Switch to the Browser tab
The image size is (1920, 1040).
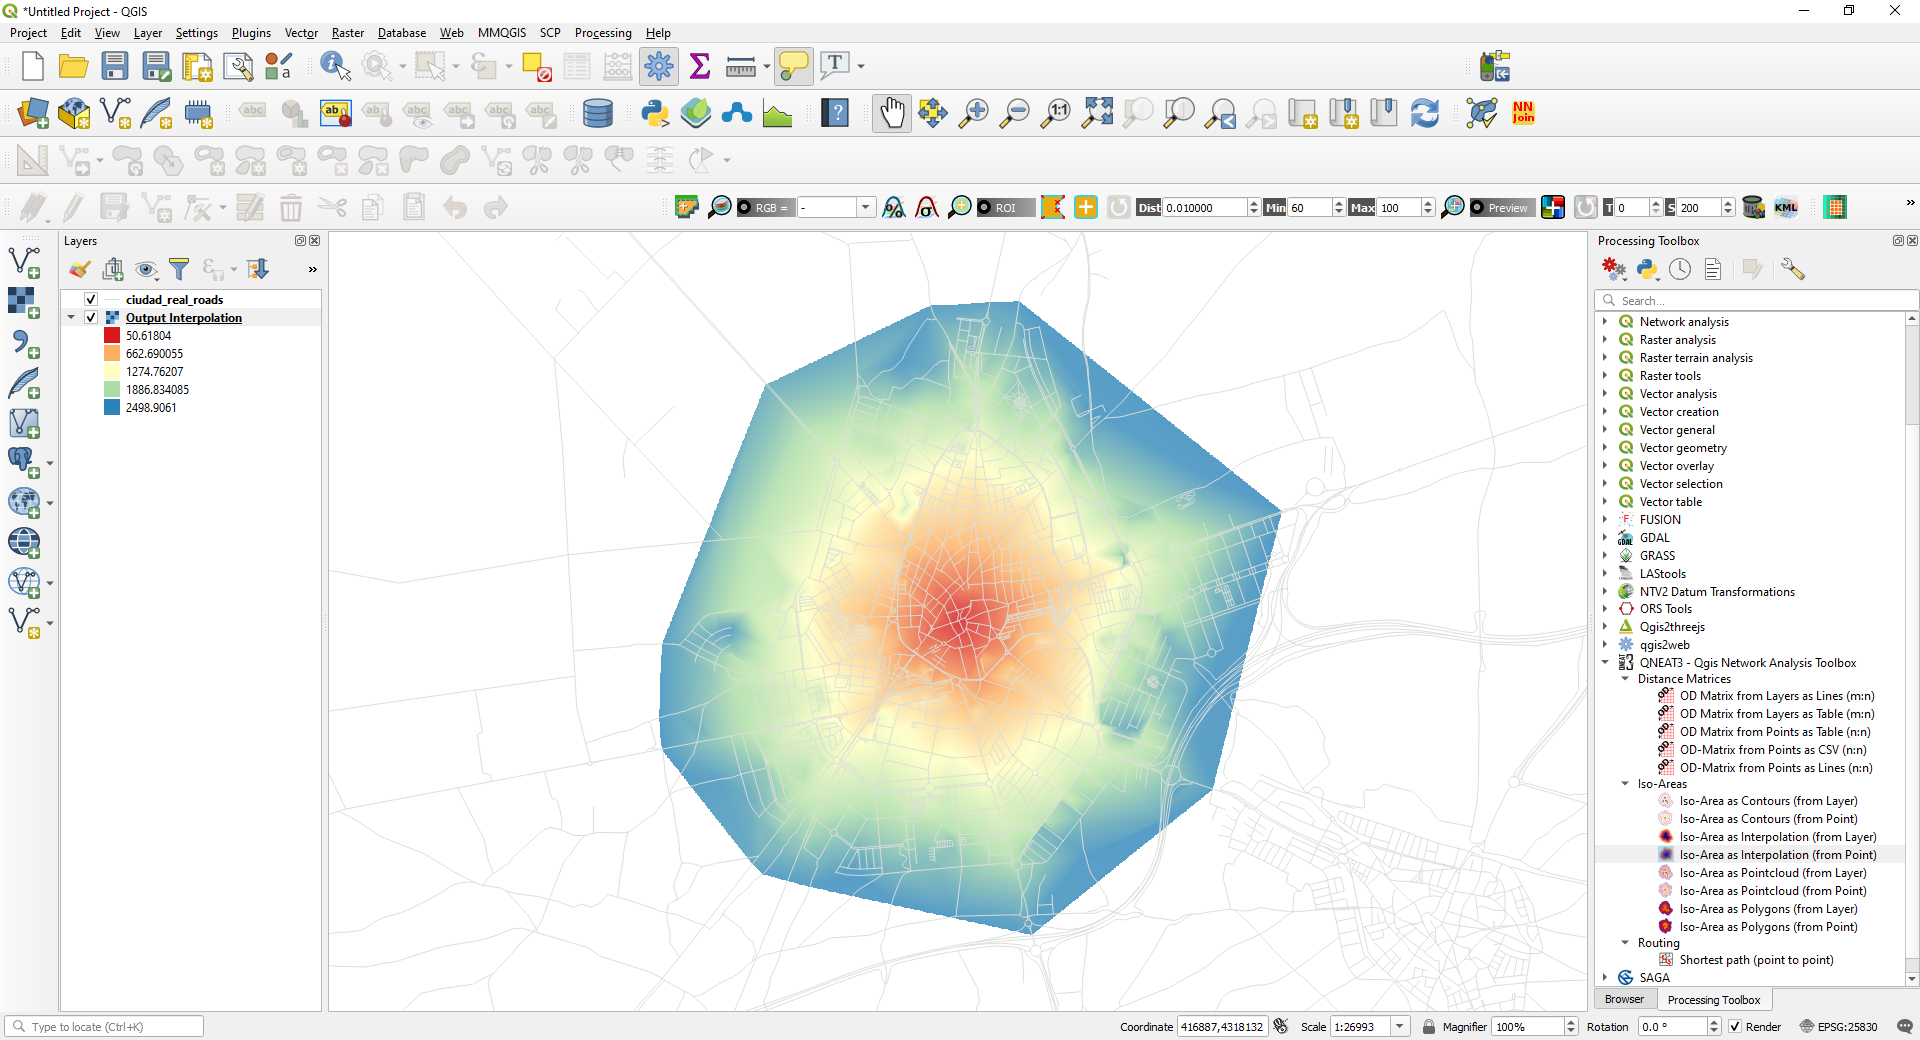[1623, 999]
